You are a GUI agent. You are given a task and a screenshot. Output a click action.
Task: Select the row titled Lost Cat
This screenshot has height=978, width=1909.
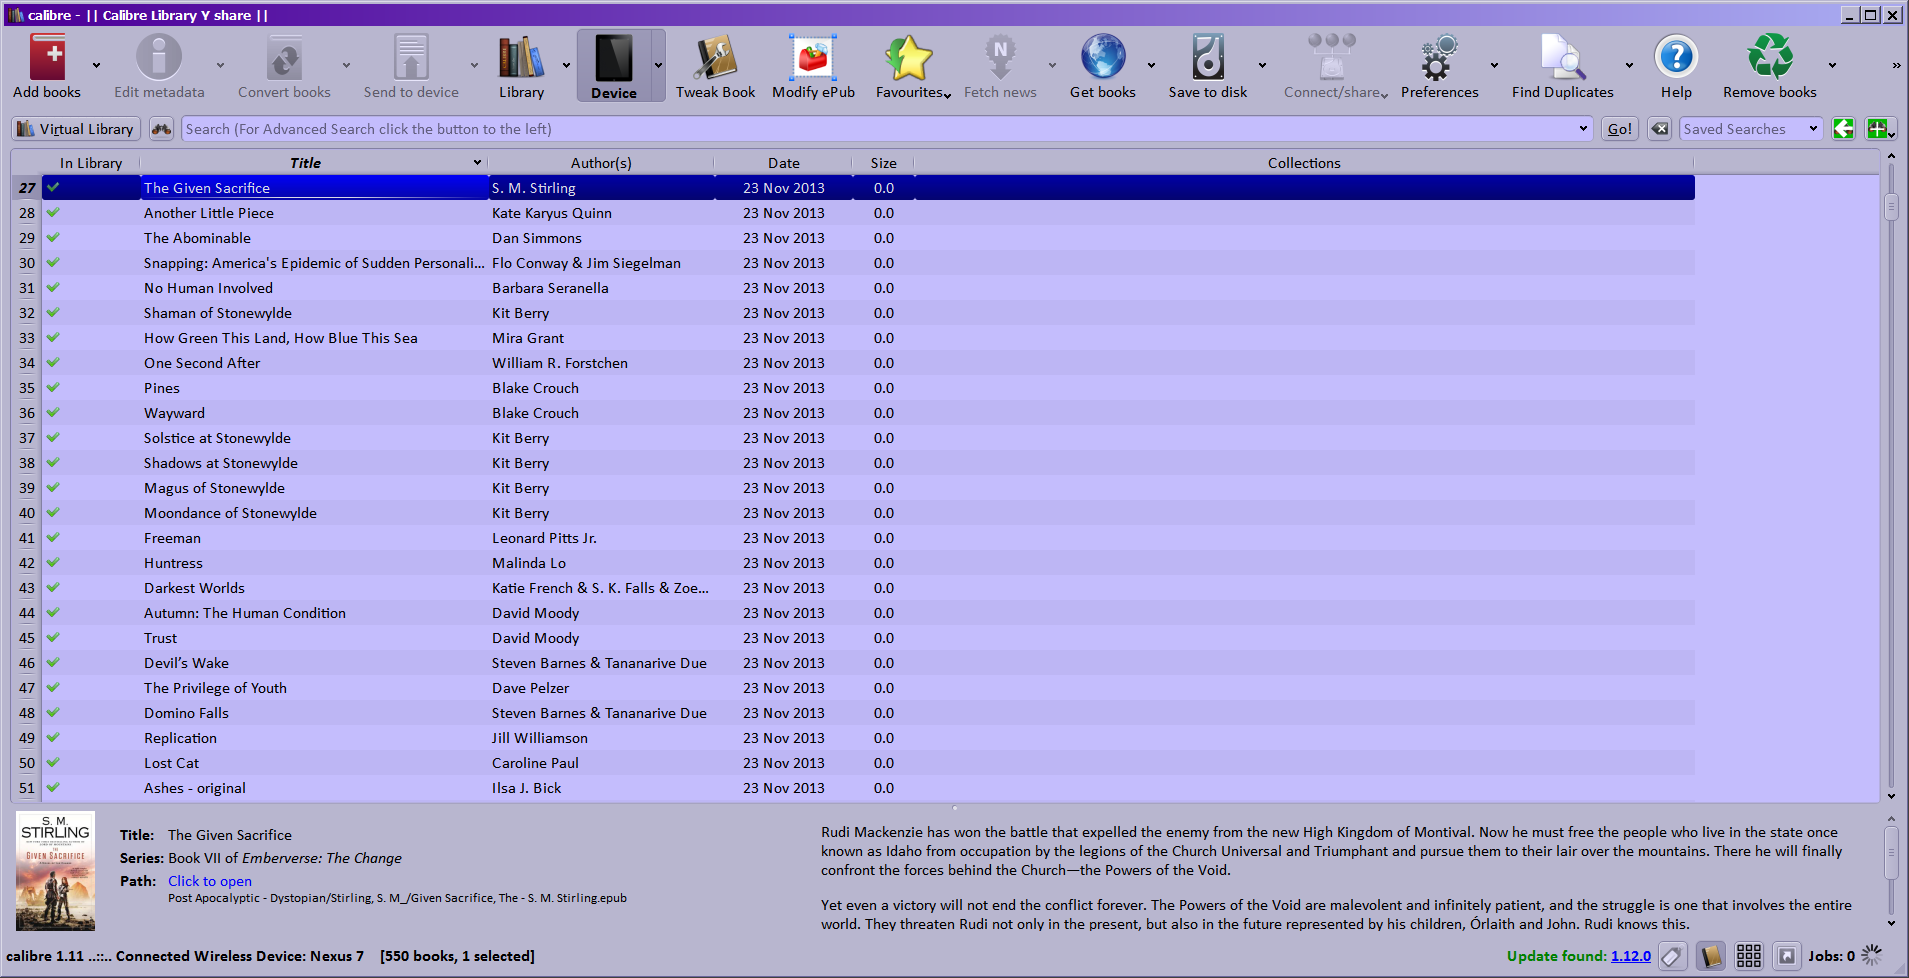pos(868,763)
